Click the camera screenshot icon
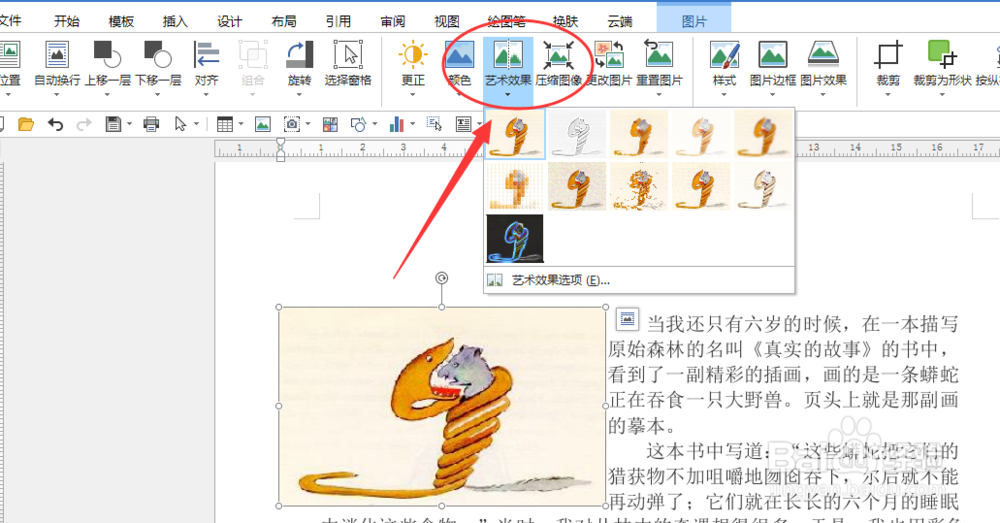This screenshot has height=523, width=1000. coord(292,124)
